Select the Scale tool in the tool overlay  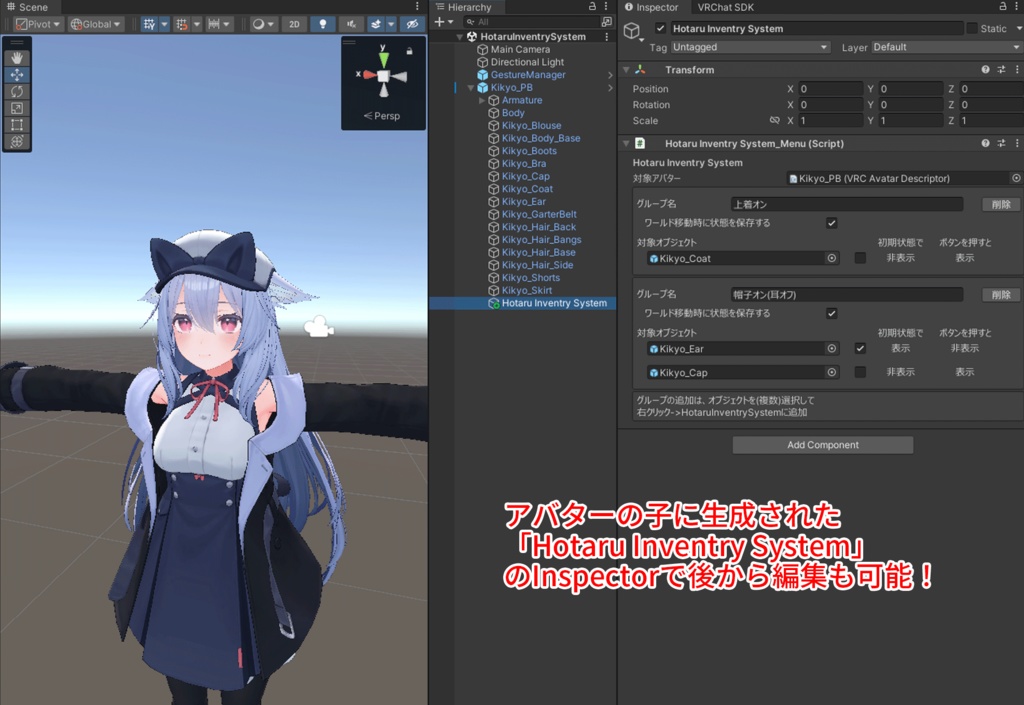click(x=17, y=108)
